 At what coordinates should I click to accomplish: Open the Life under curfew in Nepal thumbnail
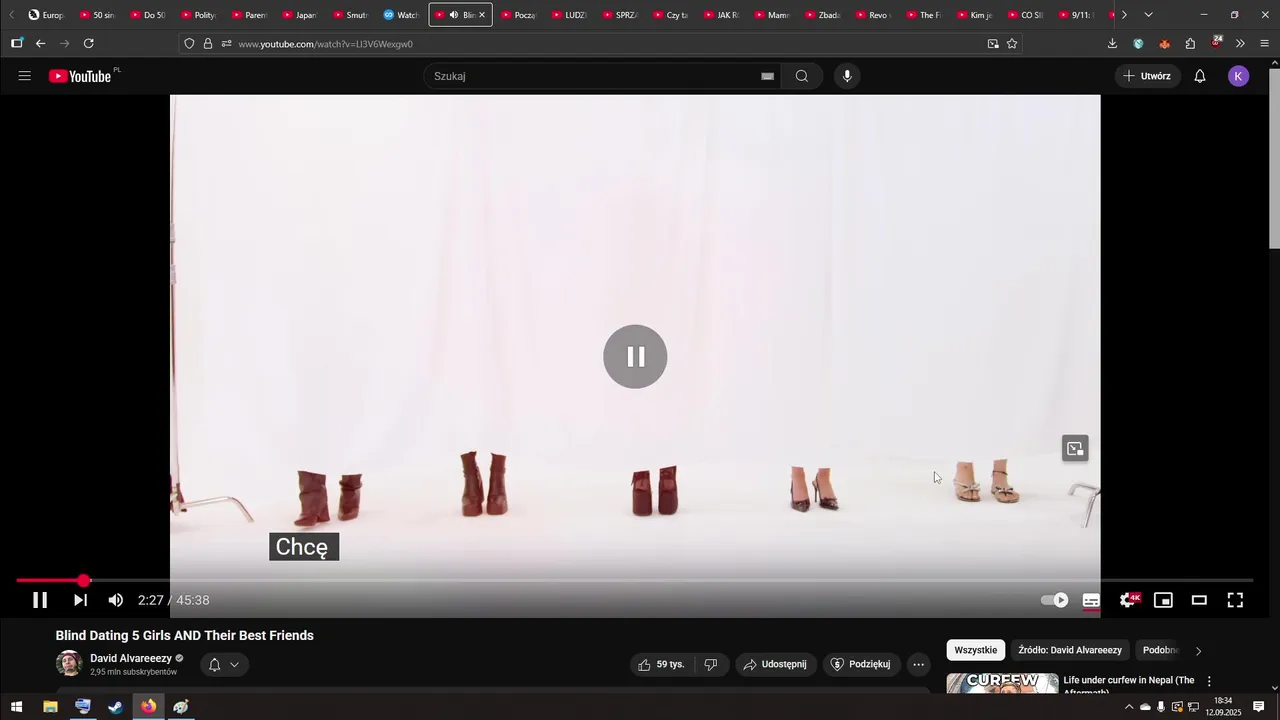(x=1002, y=683)
